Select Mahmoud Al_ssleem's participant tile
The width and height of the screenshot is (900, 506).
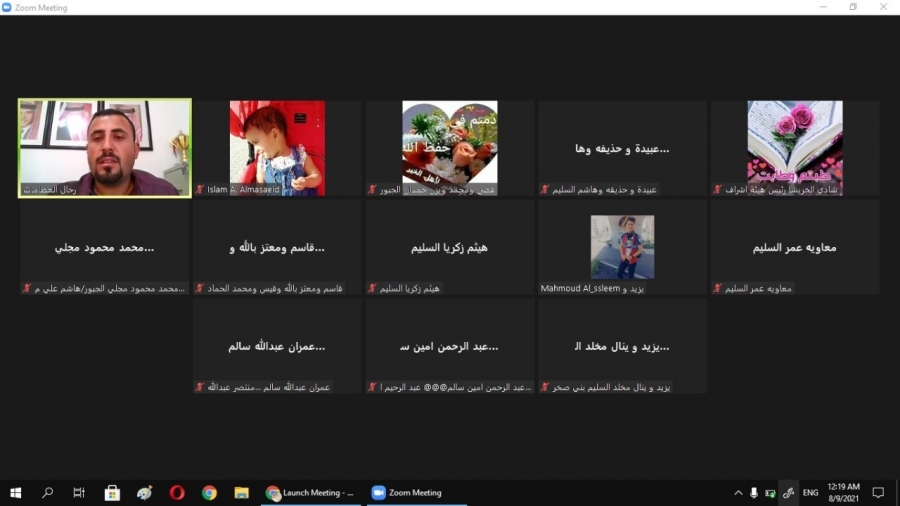pyautogui.click(x=622, y=246)
